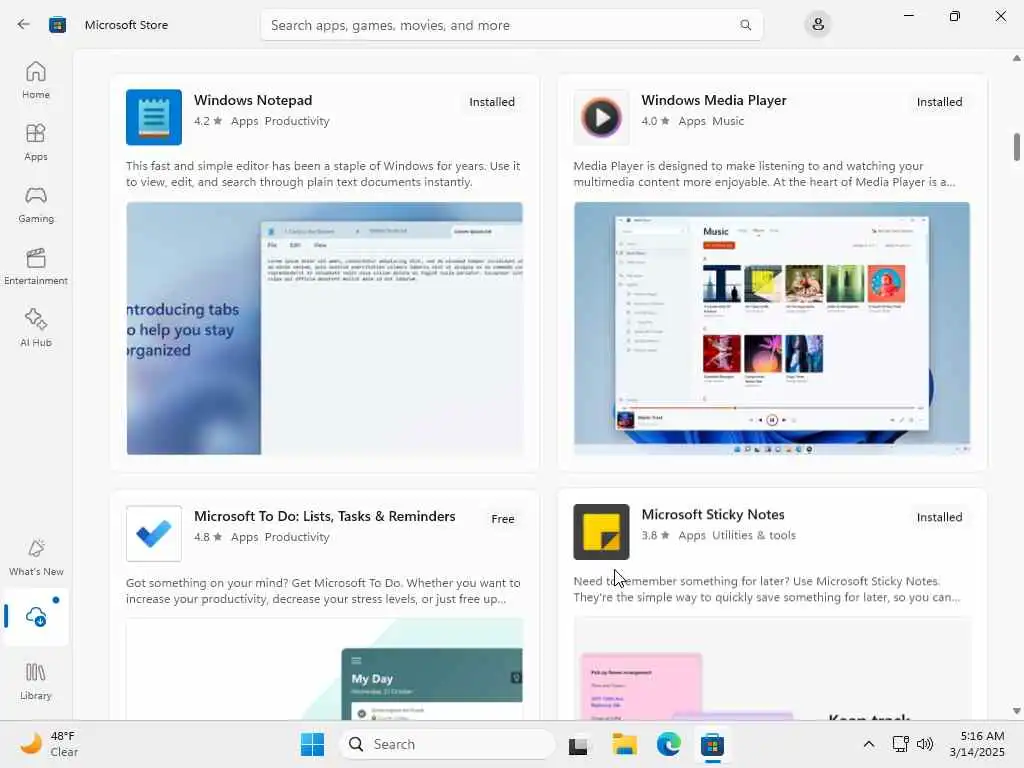Open Microsoft To Do: Lists, Tasks & Reminders title
The width and height of the screenshot is (1024, 768).
[325, 516]
